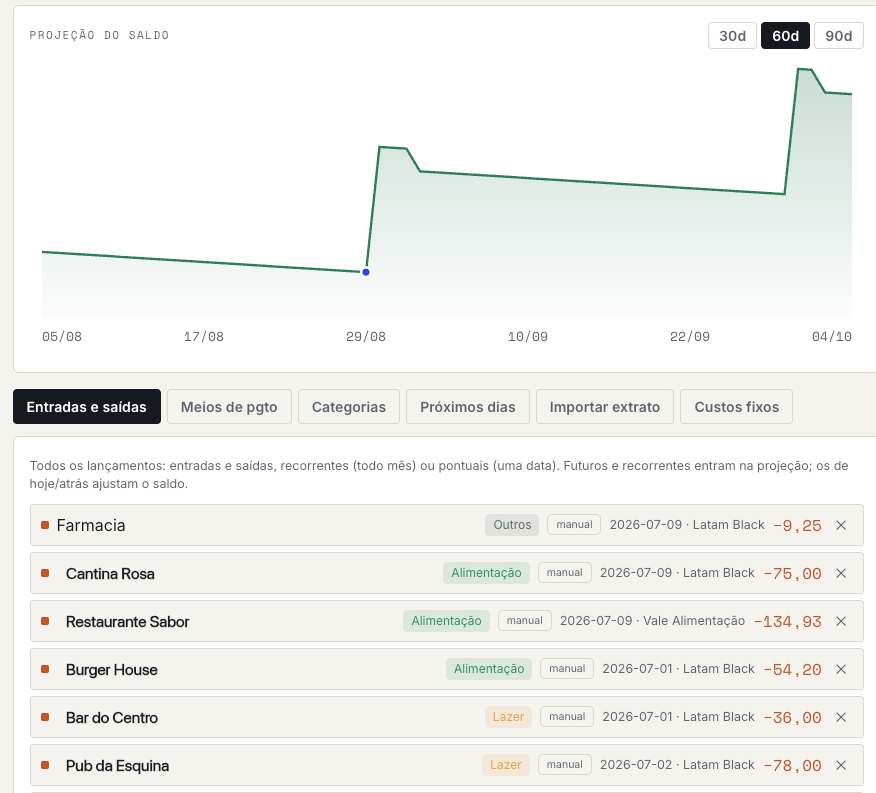The image size is (876, 793).
Task: Delete the Farmacia entry
Action: pyautogui.click(x=841, y=525)
